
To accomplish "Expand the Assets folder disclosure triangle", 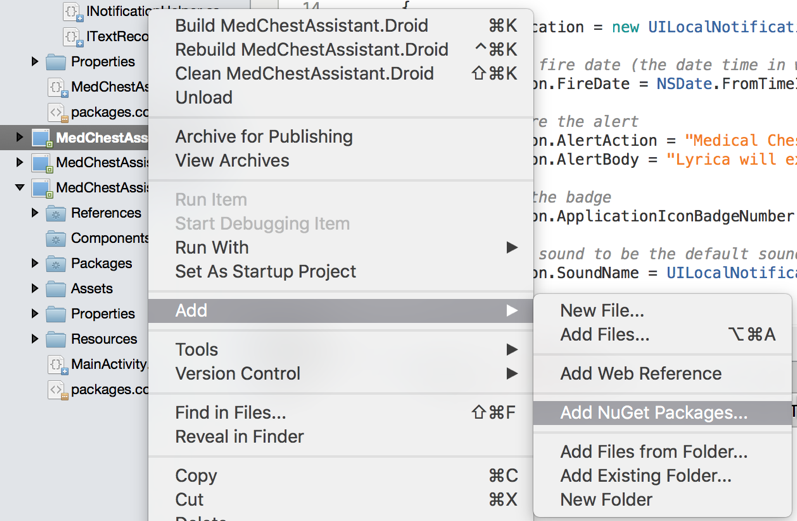I will 35,288.
